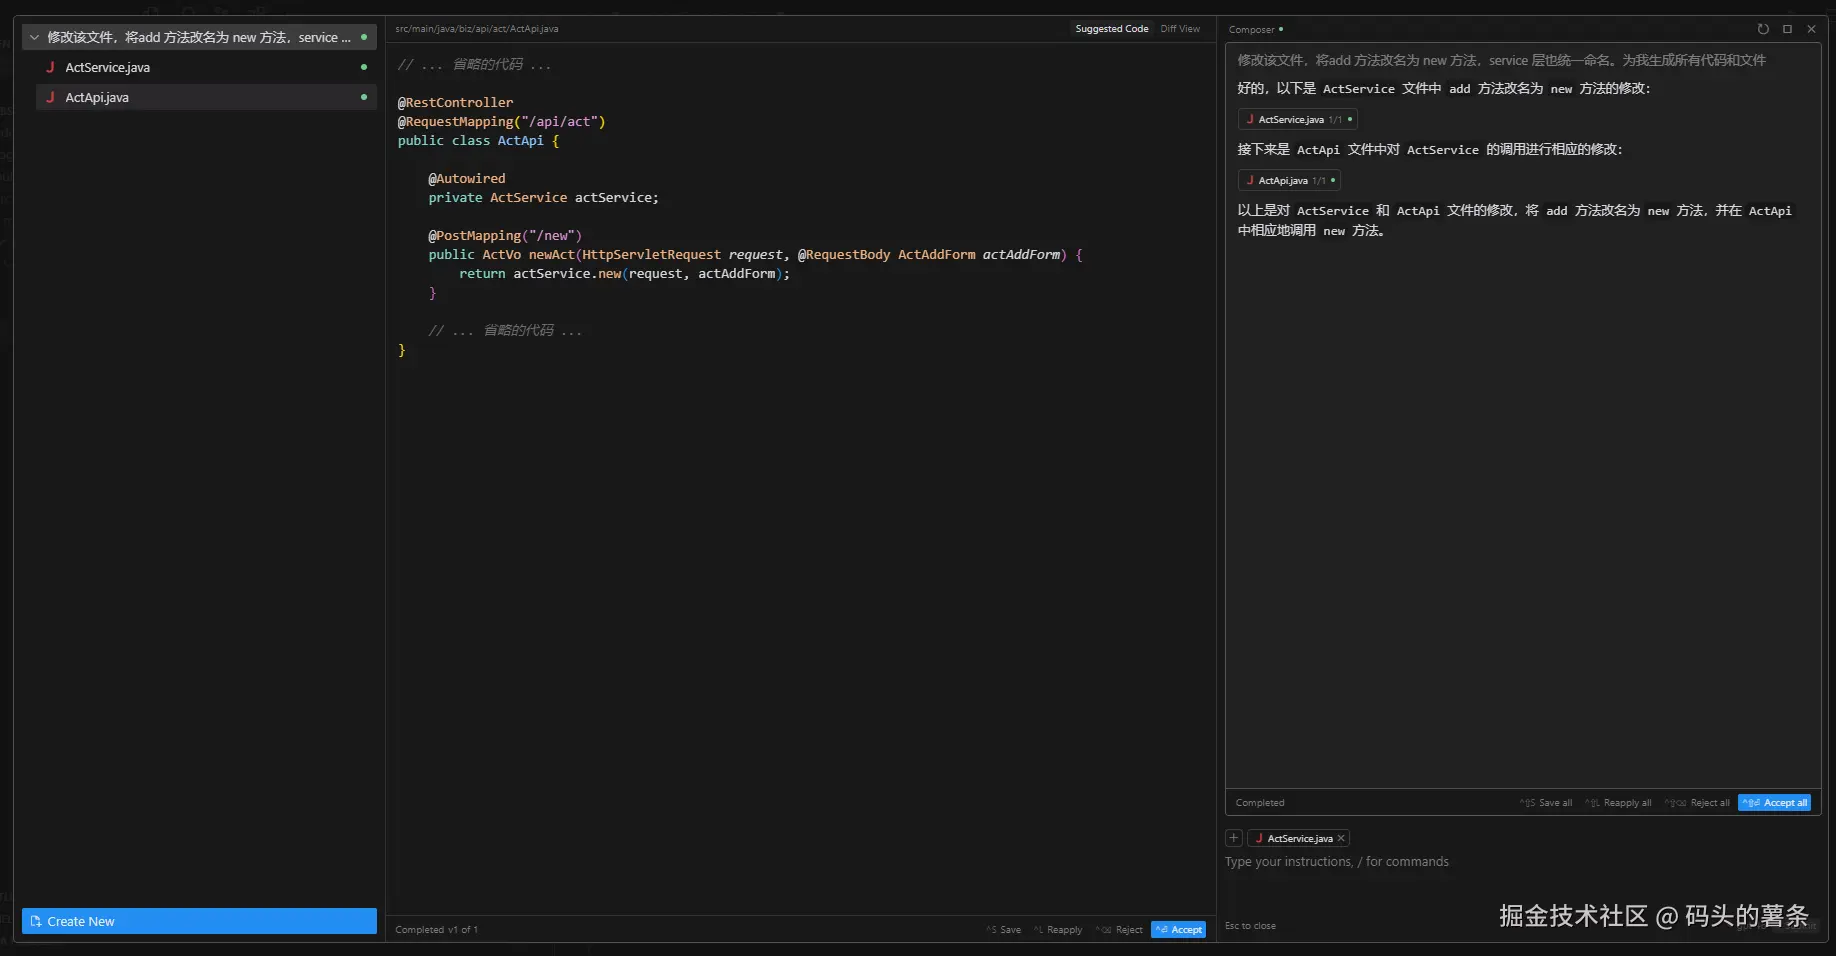Close the Composer panel with X icon
The height and width of the screenshot is (956, 1836).
tap(1811, 29)
